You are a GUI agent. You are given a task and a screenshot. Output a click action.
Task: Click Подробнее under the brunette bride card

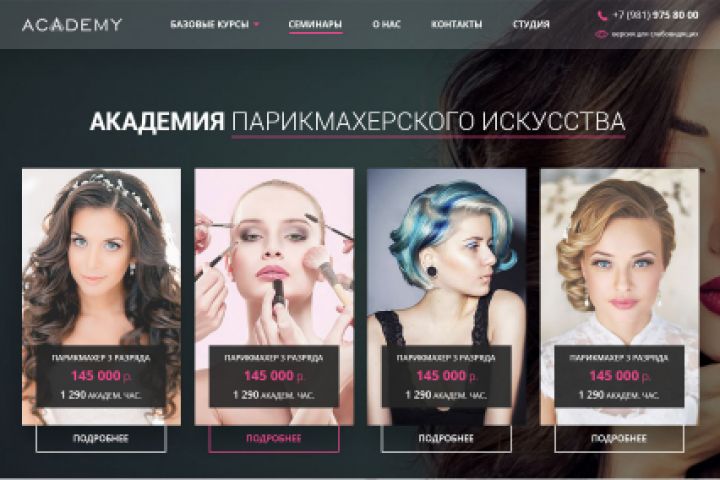point(101,439)
